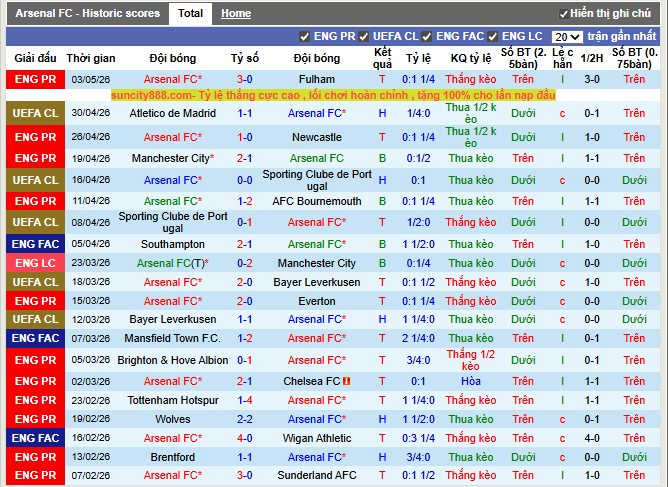Uncheck the UEFA CL league filter
The image size is (668, 487).
(x=363, y=37)
